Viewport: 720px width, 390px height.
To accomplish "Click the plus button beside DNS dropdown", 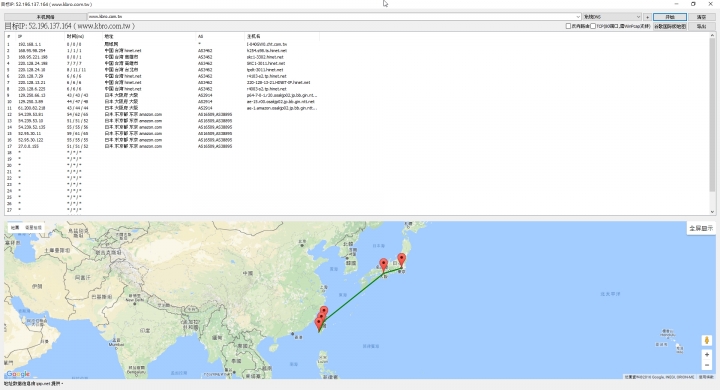I will click(647, 17).
